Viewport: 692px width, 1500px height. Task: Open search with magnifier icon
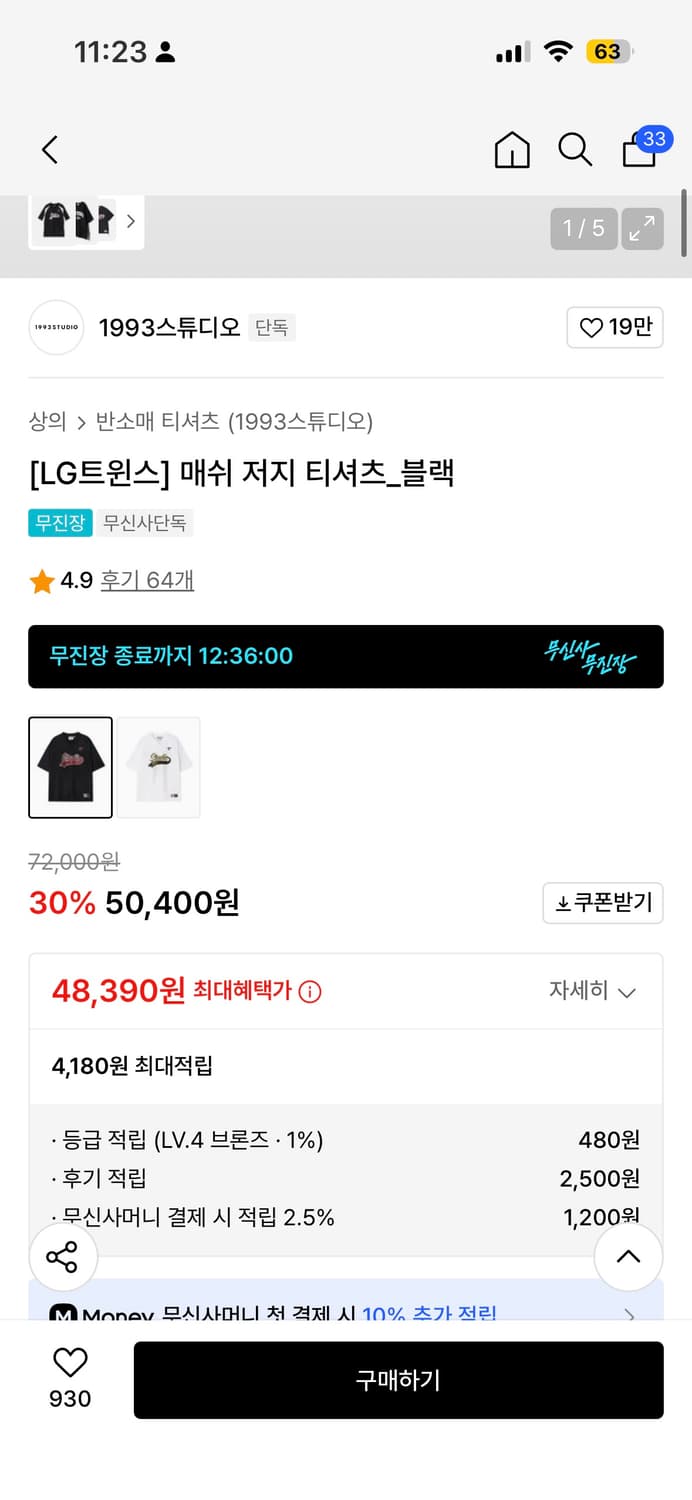(575, 150)
